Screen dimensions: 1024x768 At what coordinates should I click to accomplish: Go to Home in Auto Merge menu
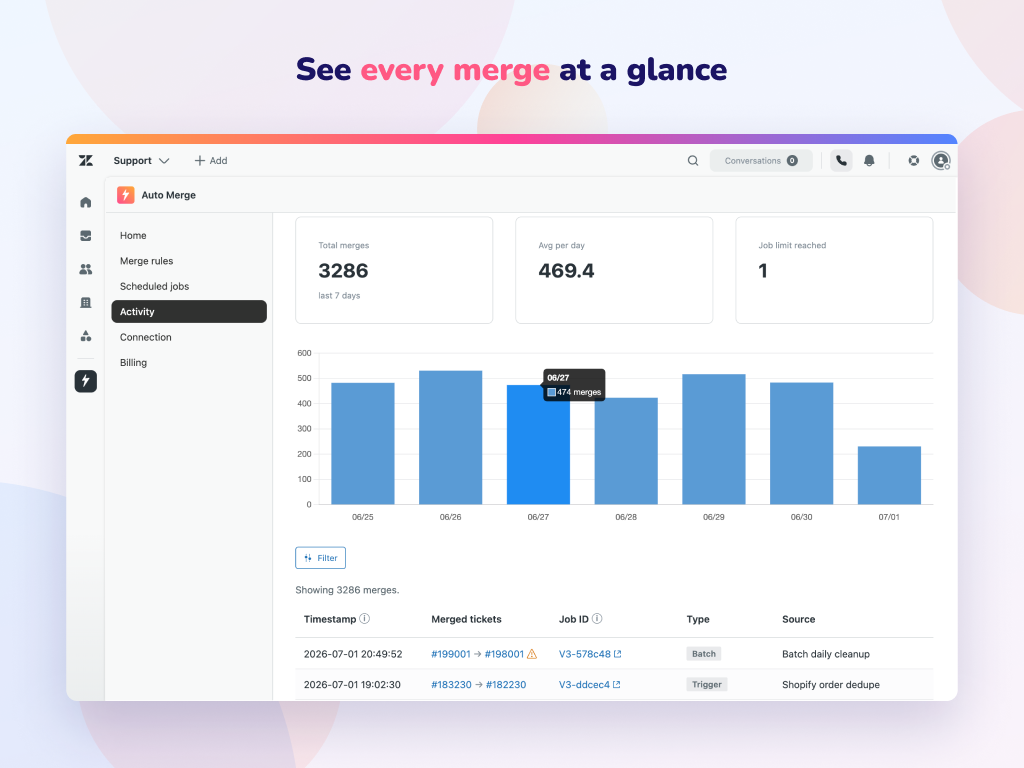pos(133,235)
